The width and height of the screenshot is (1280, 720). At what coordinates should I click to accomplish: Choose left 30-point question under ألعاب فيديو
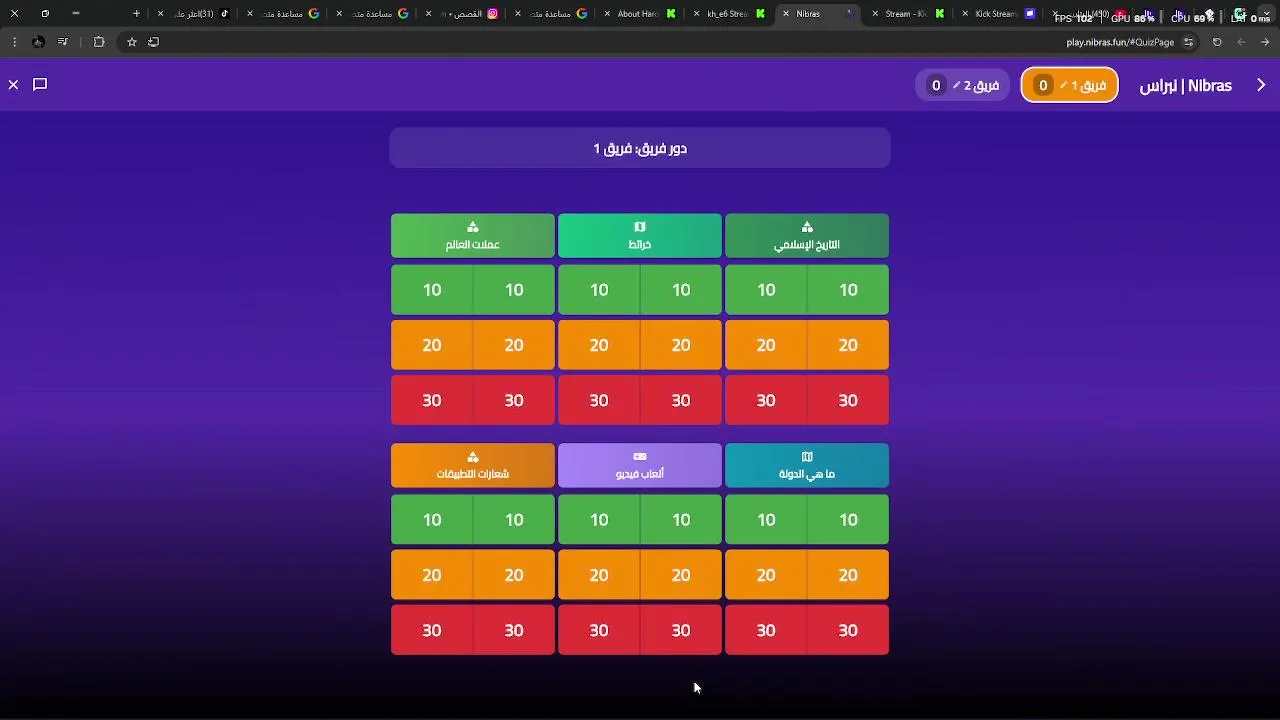click(x=599, y=630)
